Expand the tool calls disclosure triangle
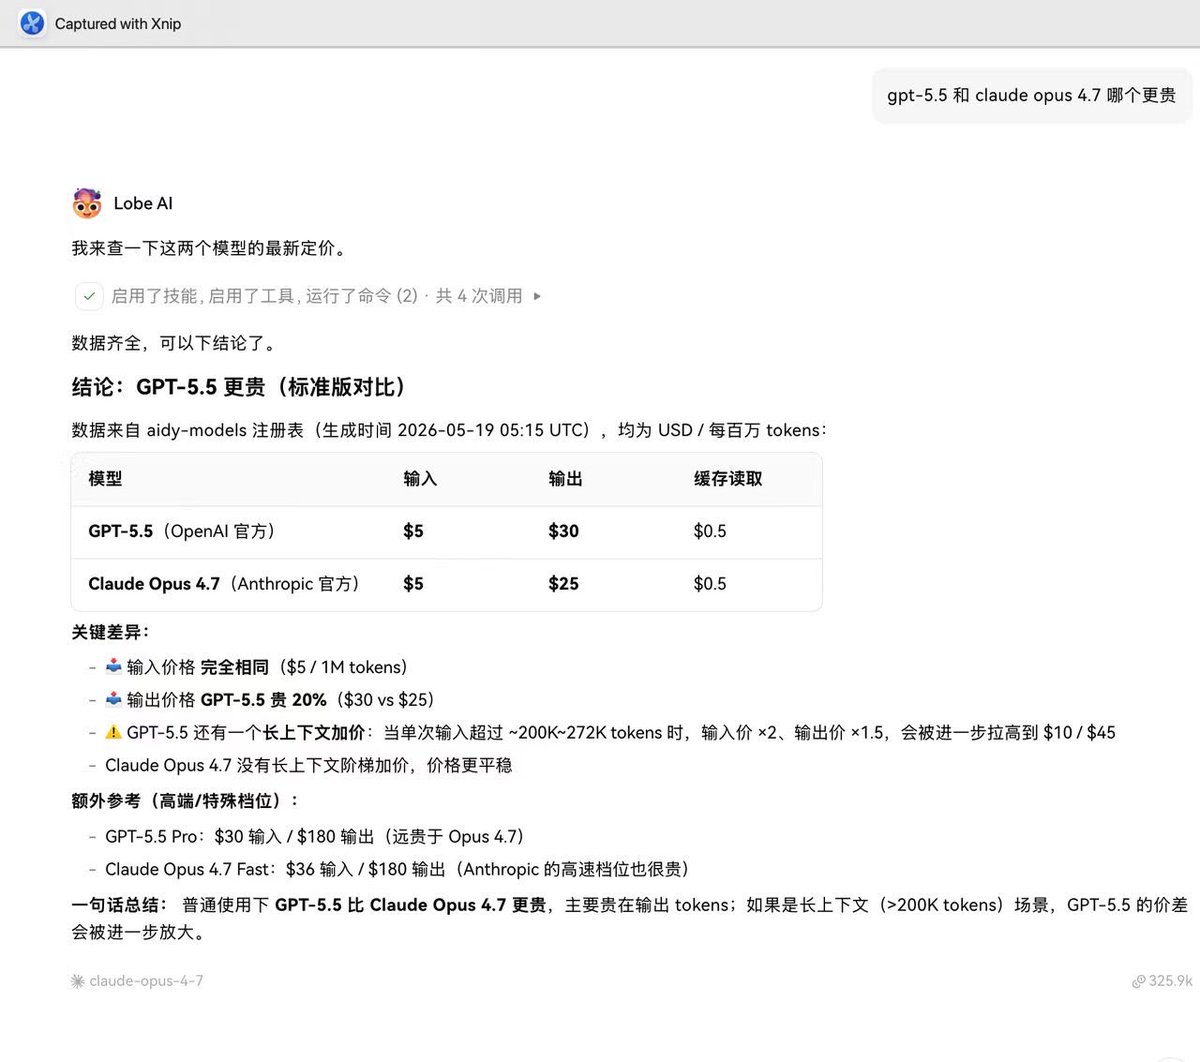The width and height of the screenshot is (1200, 1062). (x=538, y=296)
